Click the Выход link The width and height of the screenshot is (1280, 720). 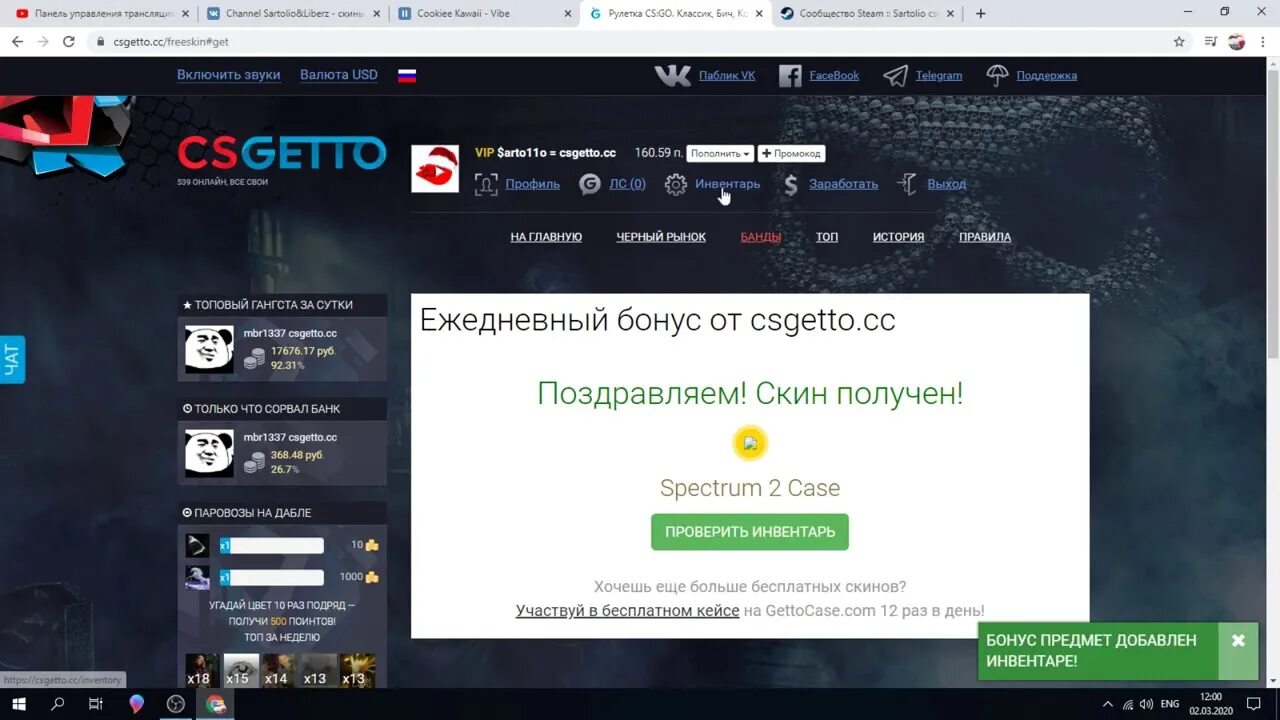947,184
